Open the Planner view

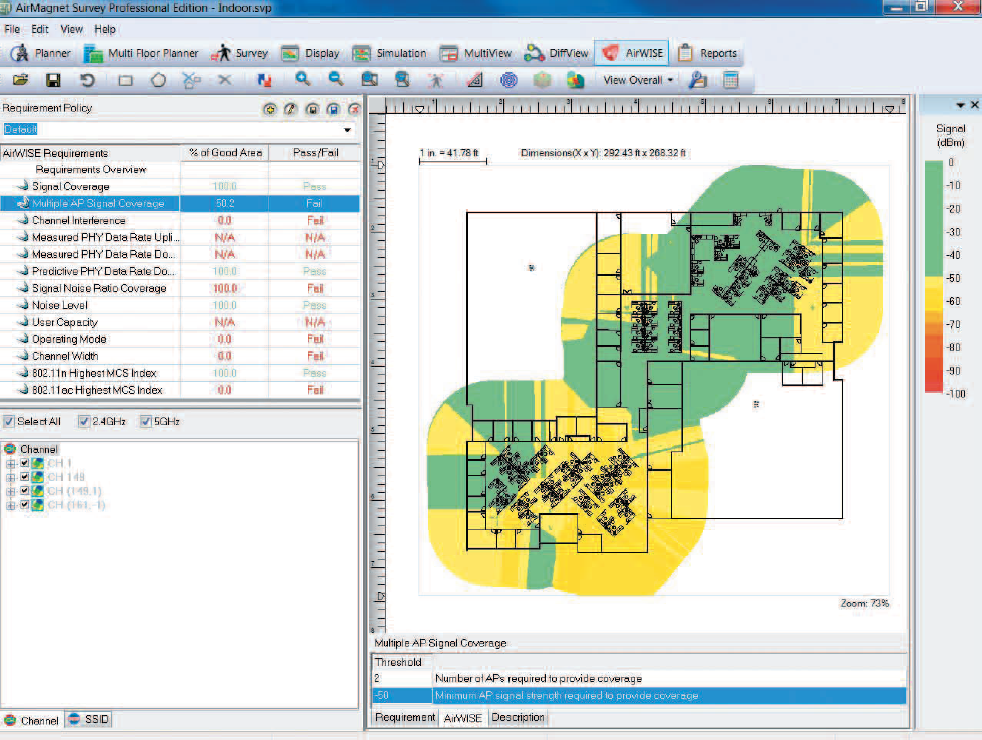[44, 53]
